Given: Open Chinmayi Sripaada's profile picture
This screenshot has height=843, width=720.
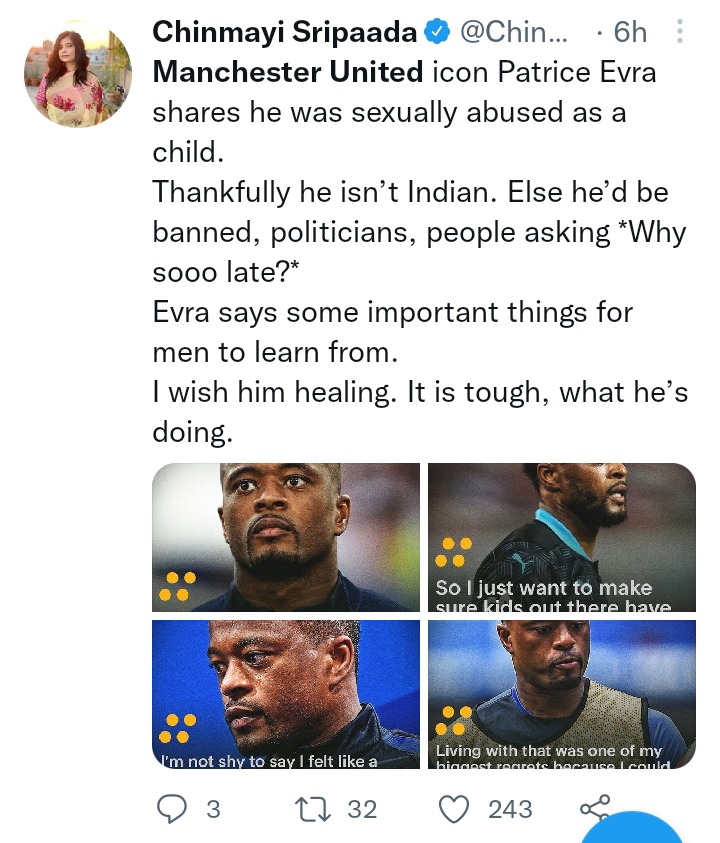Looking at the screenshot, I should pos(78,74).
